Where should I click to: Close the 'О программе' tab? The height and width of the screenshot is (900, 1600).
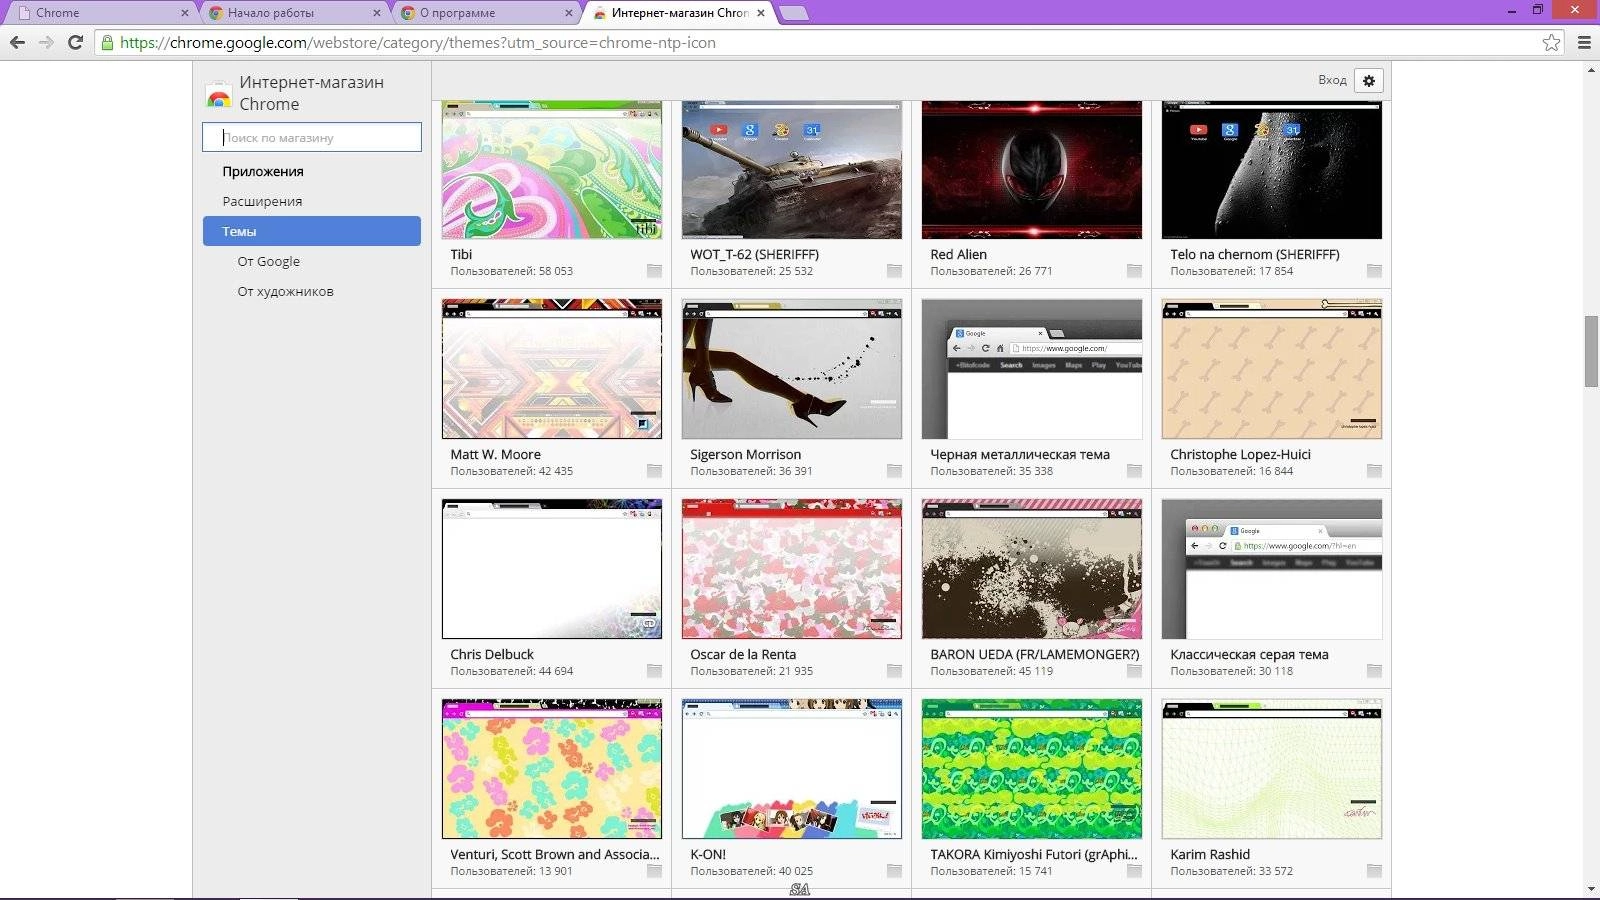(569, 13)
